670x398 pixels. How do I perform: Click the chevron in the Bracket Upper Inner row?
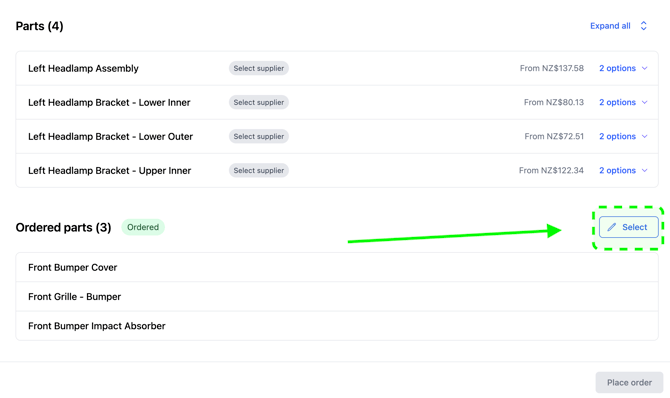click(x=645, y=170)
